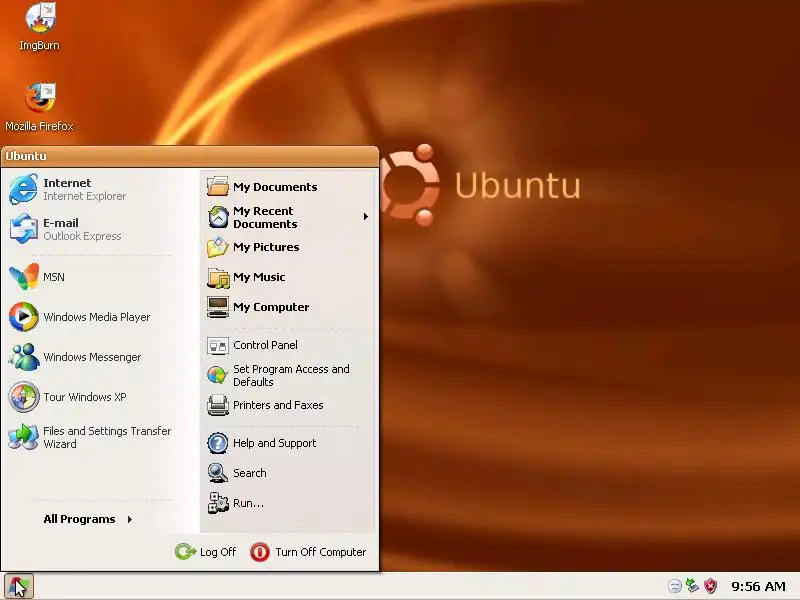Choose Help and Support label
The width and height of the screenshot is (800, 600).
(274, 443)
